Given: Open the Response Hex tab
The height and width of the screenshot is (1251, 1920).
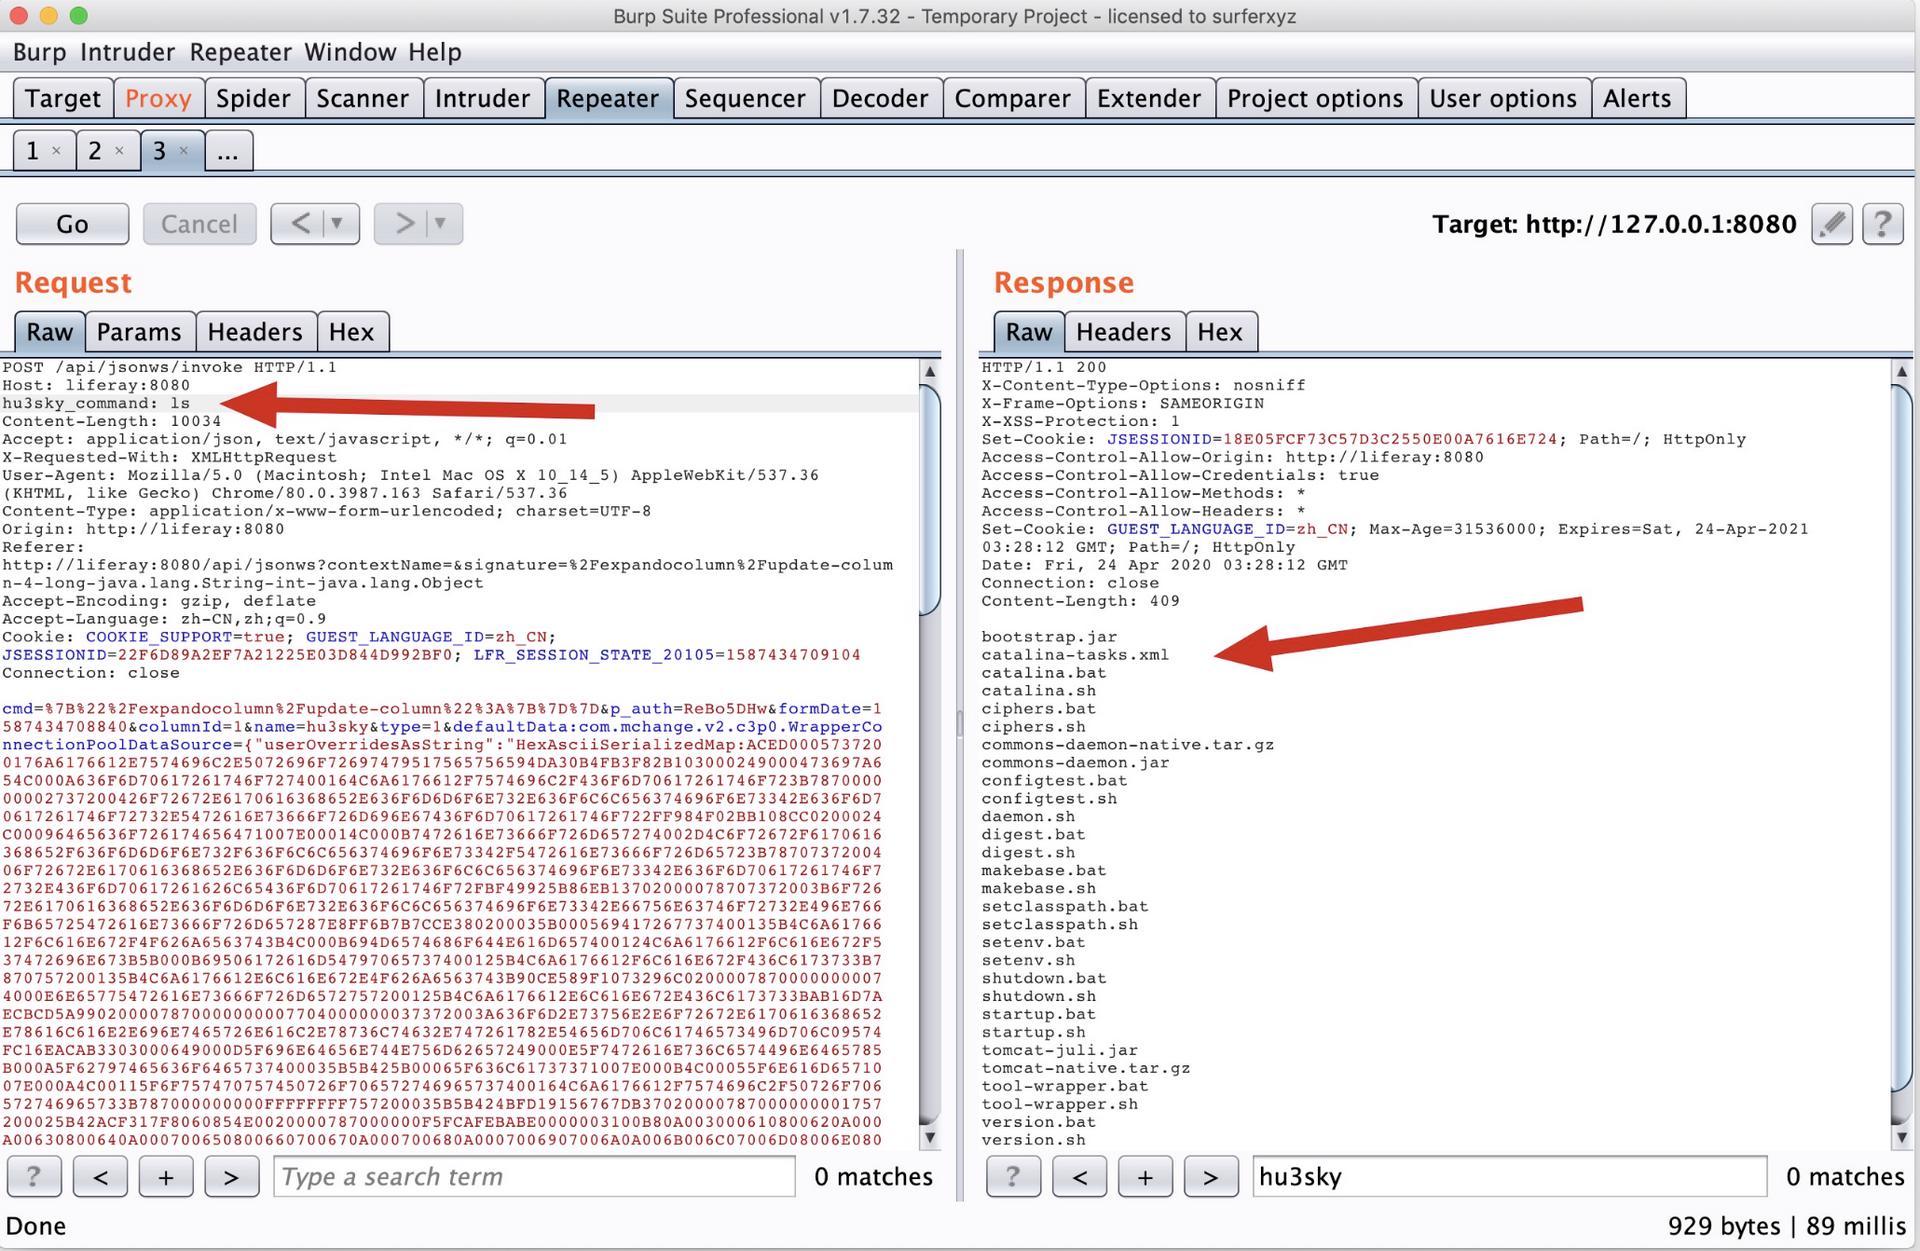Looking at the screenshot, I should pyautogui.click(x=1219, y=332).
